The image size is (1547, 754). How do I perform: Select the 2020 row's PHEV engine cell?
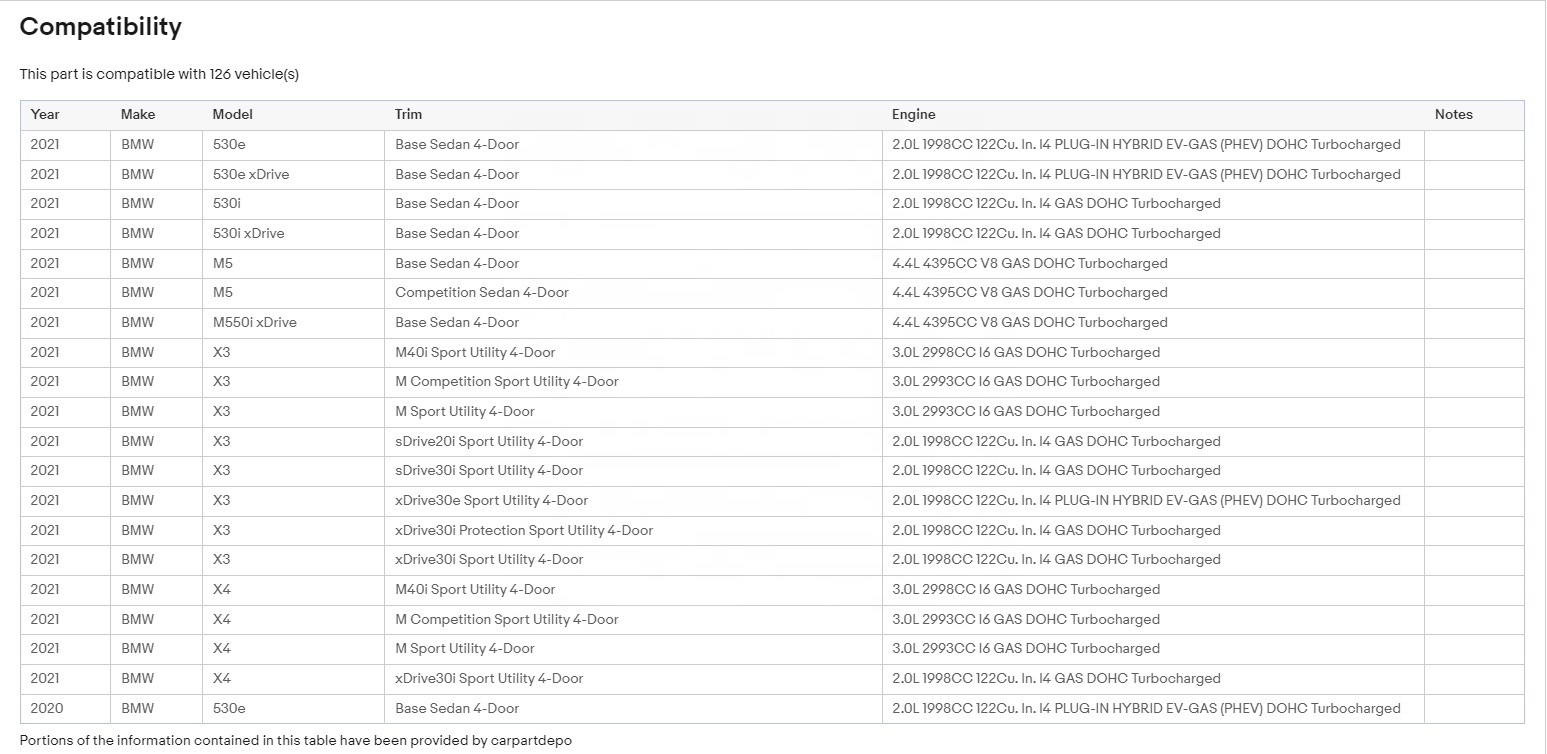[1146, 708]
